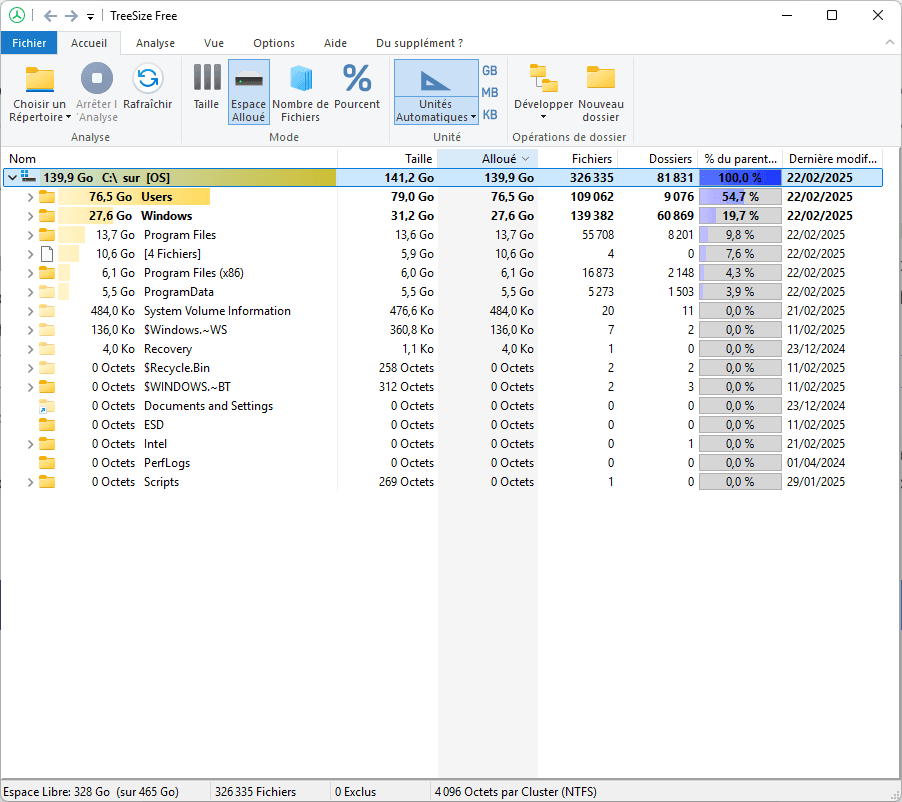This screenshot has height=802, width=902.
Task: Sort by the Taille column header
Action: tap(387, 159)
